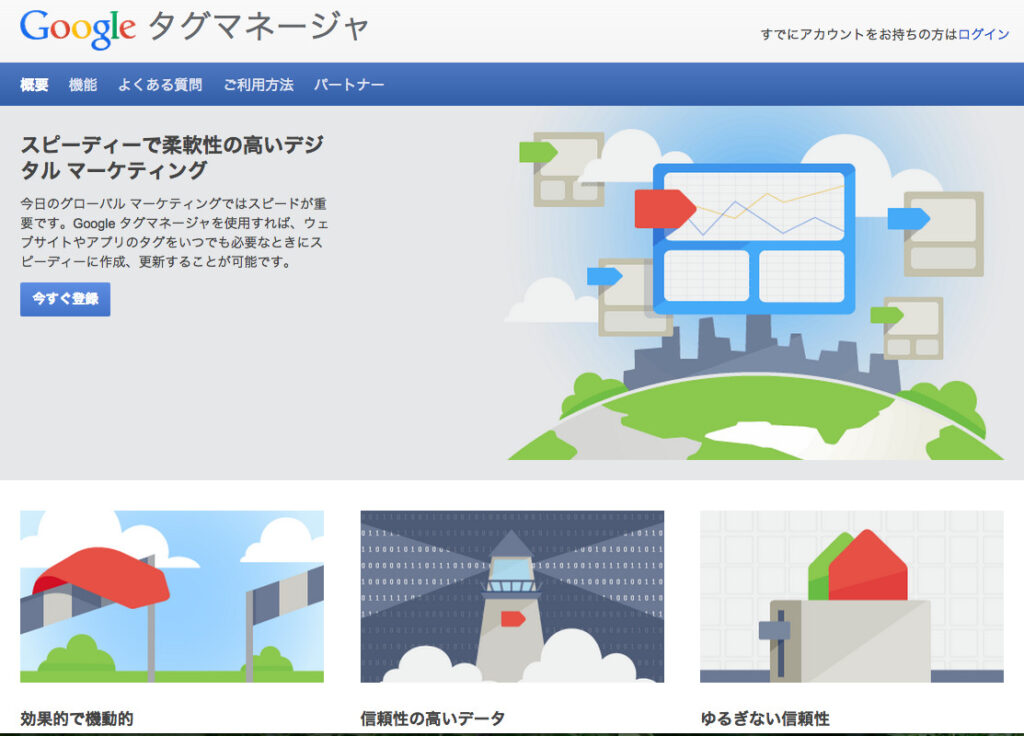Click the スピーディーで柔軟性の高い headline

172,157
